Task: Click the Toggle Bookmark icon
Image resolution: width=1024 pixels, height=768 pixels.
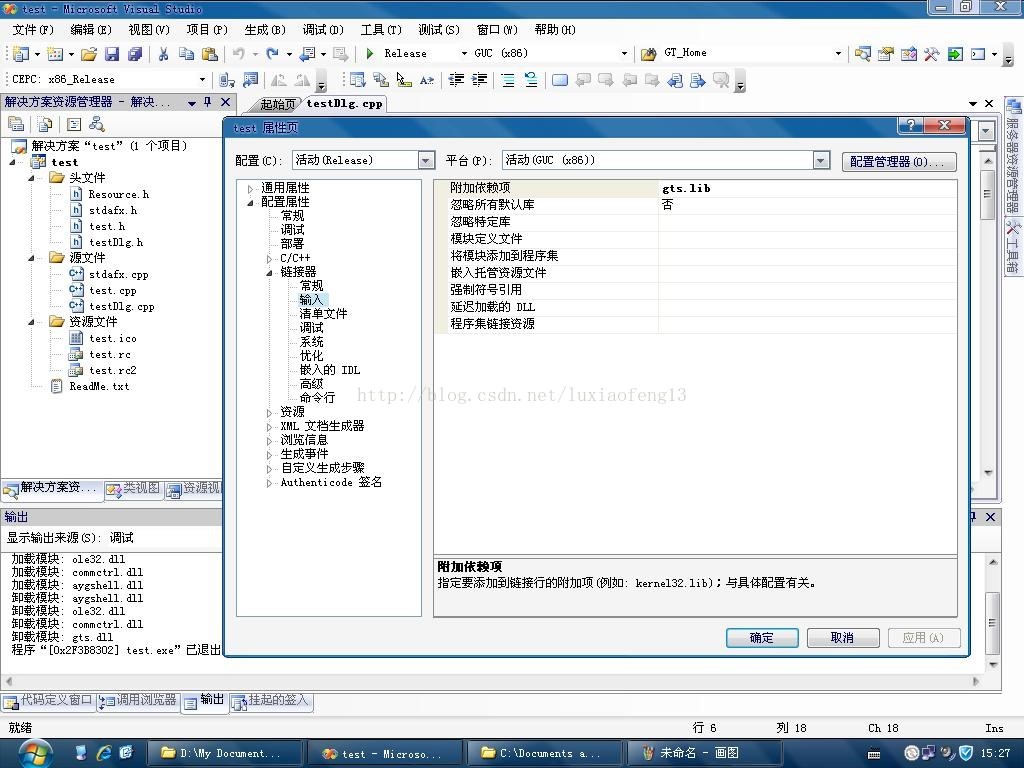Action: click(560, 80)
